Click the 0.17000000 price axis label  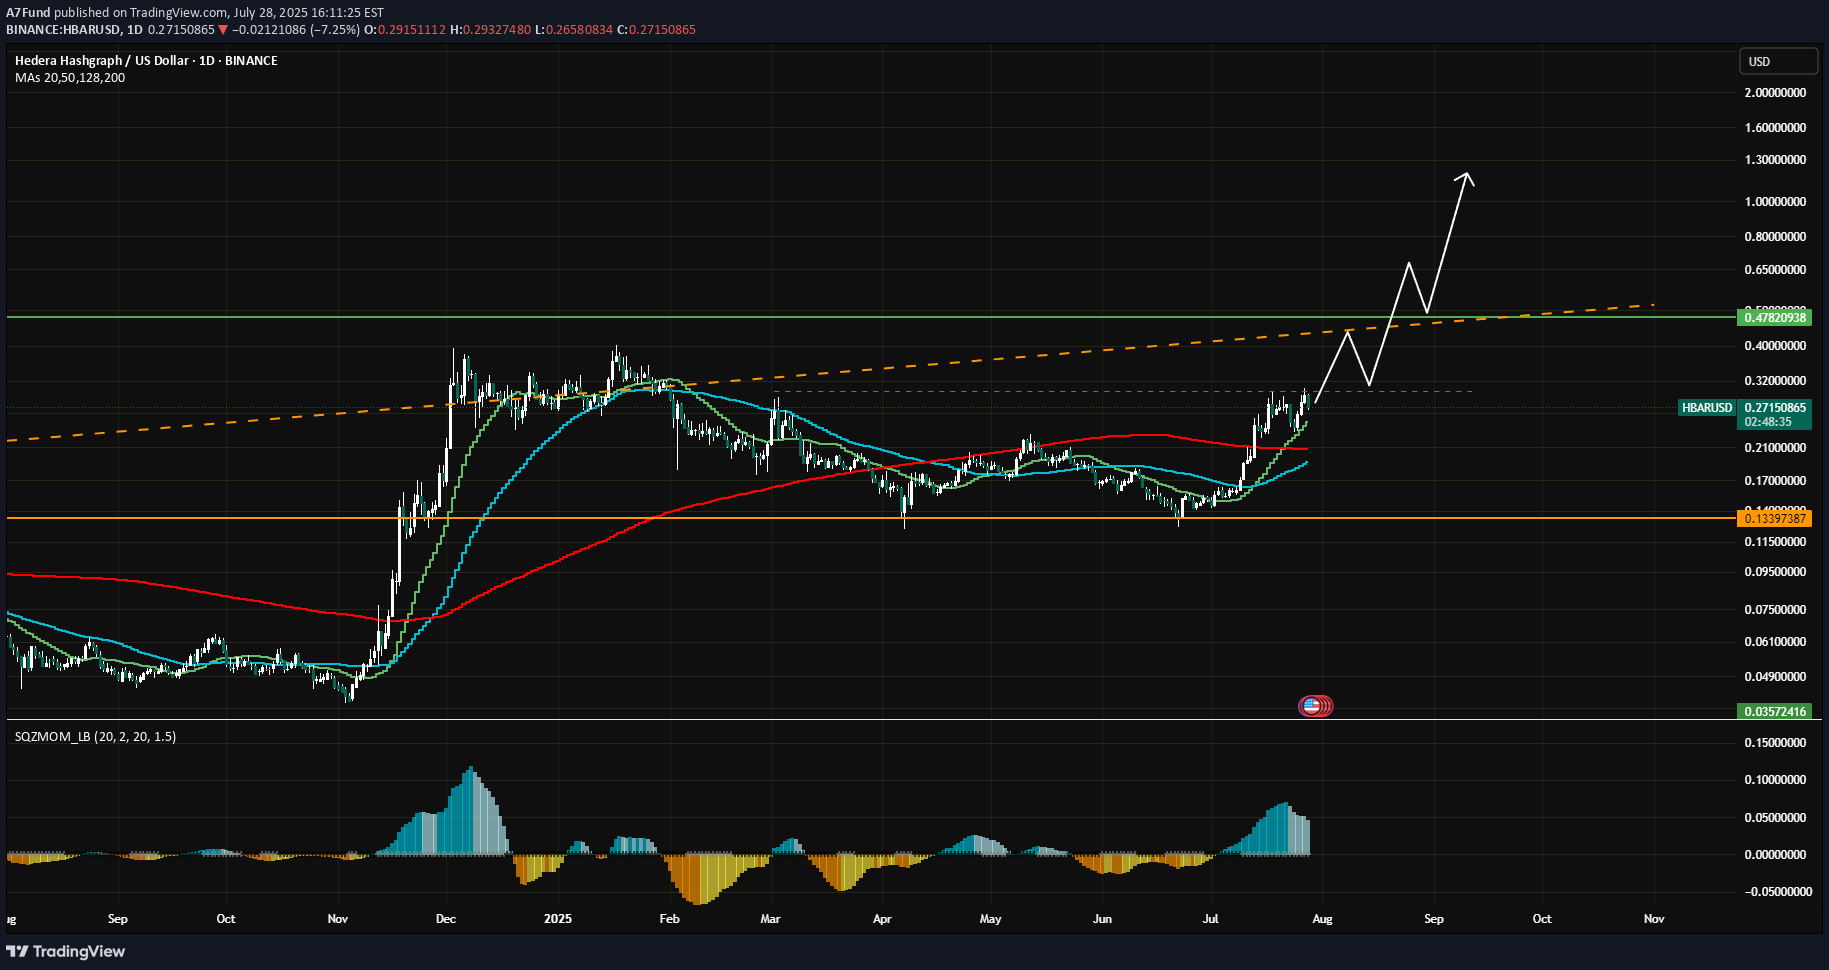point(1775,480)
